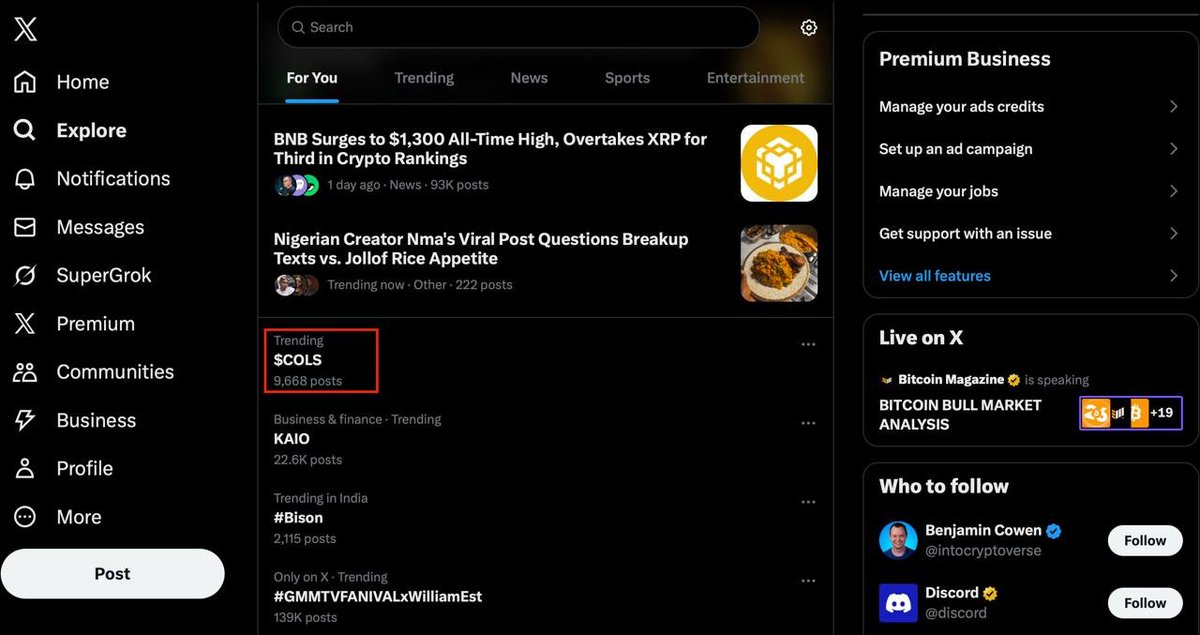Open the BNB logo news thumbnail
The width and height of the screenshot is (1200, 635).
(779, 163)
